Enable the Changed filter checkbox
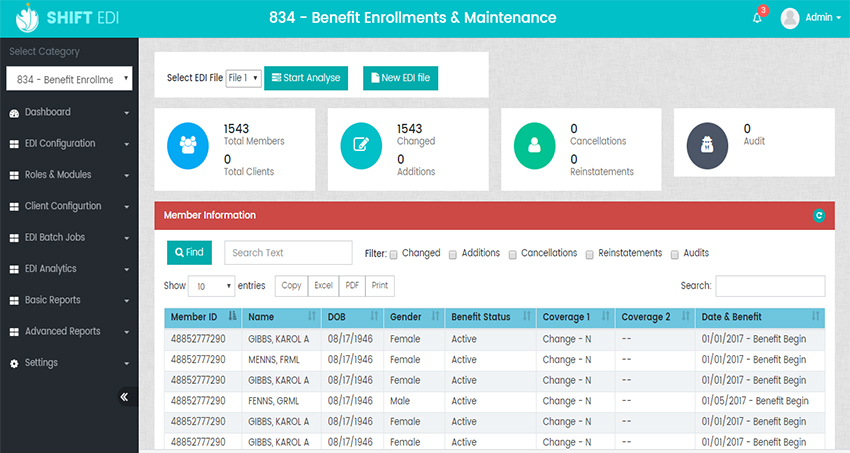Viewport: 850px width, 453px height. pyautogui.click(x=393, y=254)
